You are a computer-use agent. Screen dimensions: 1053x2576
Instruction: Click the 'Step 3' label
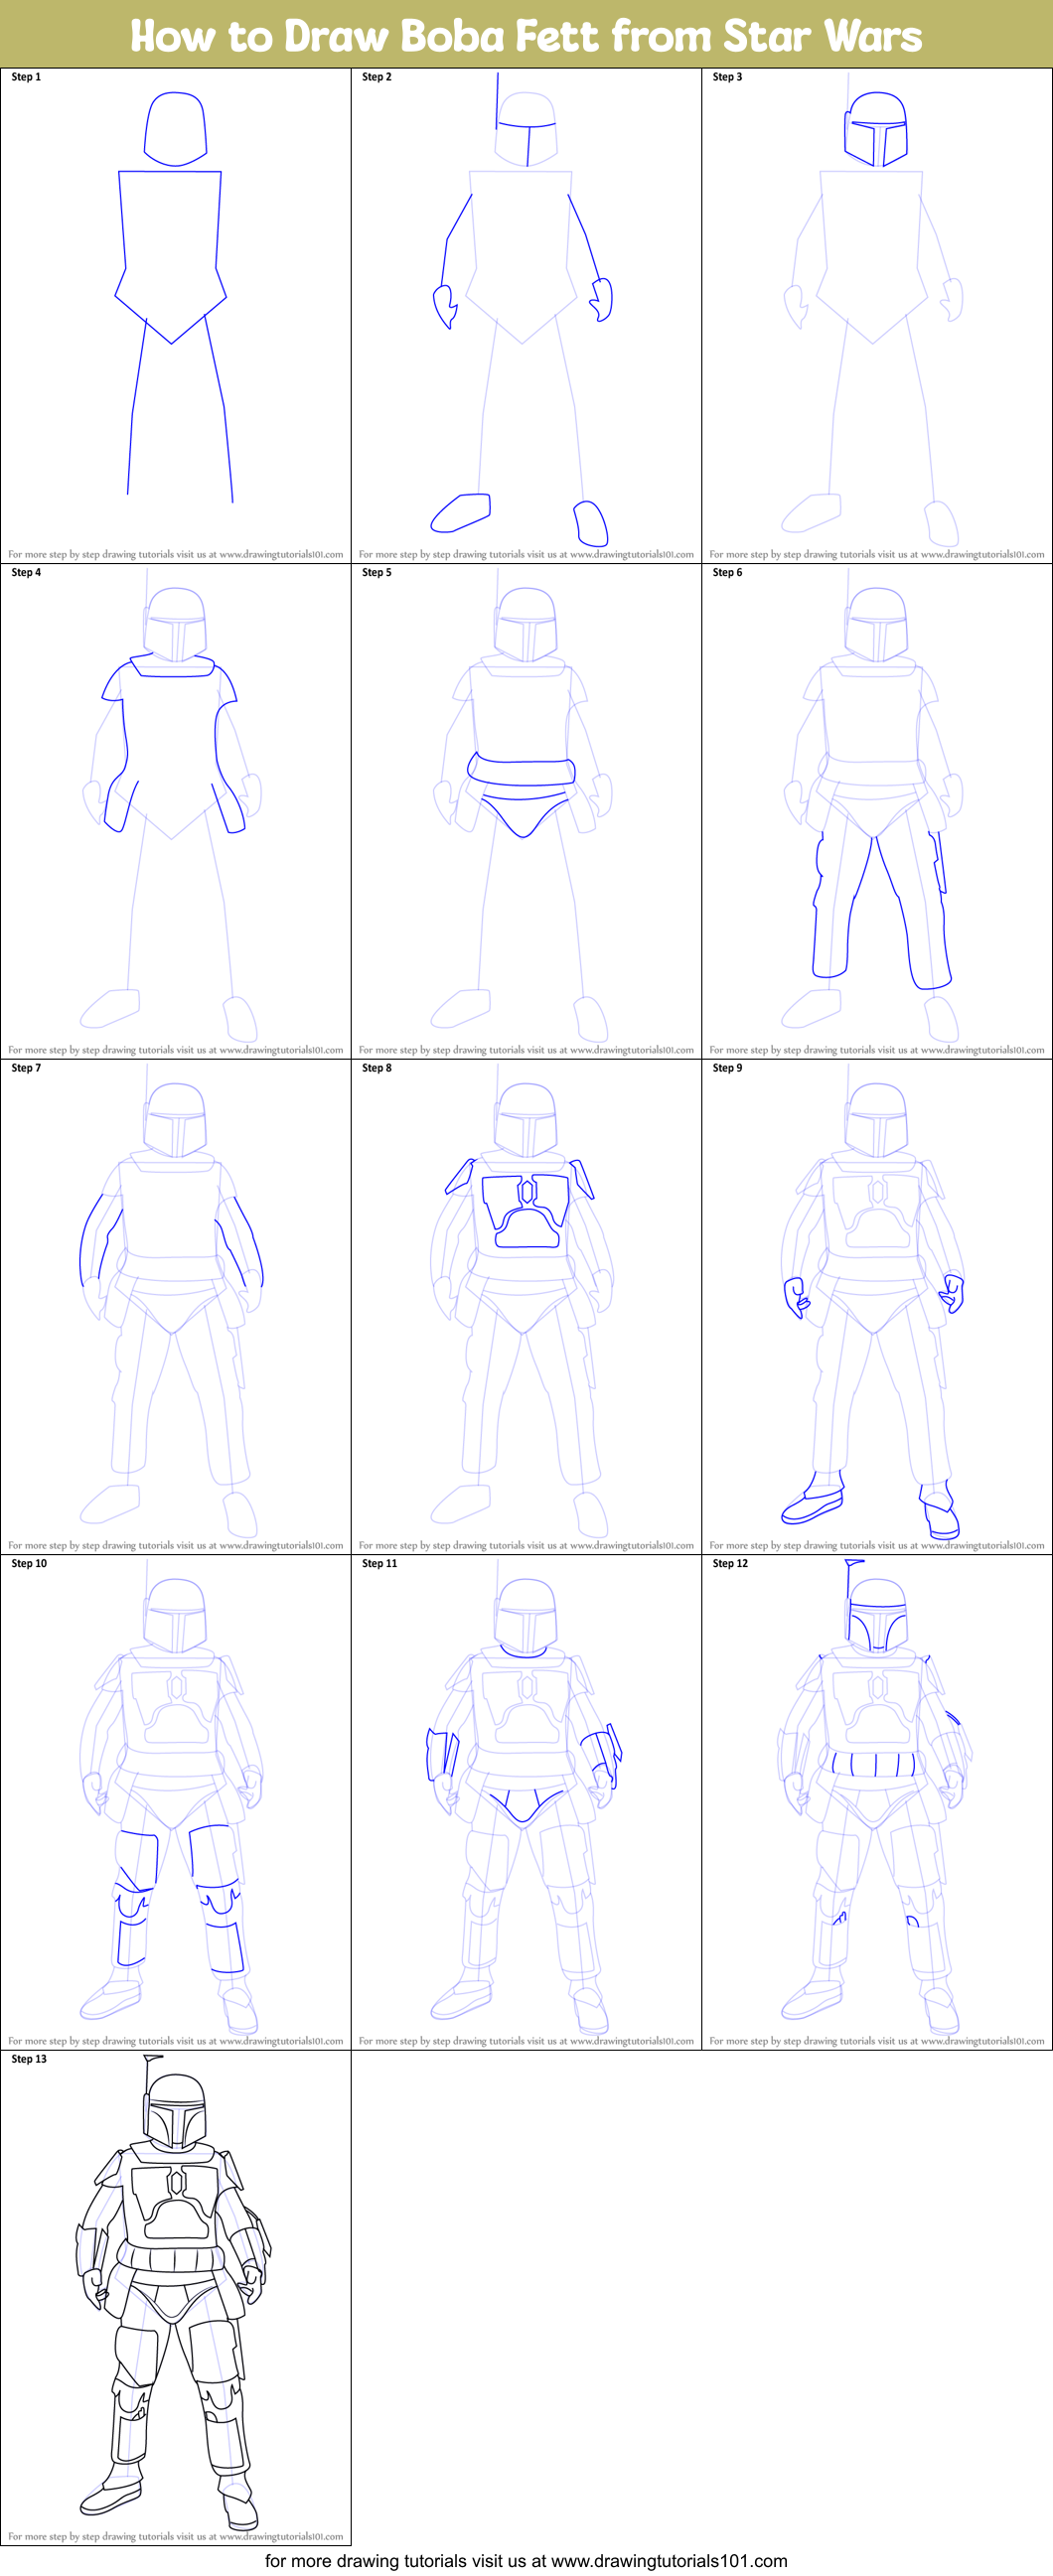728,77
